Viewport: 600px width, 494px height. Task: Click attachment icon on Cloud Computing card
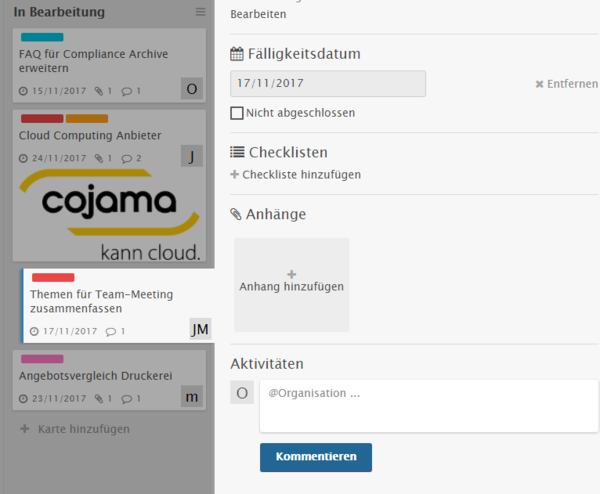coord(99,158)
